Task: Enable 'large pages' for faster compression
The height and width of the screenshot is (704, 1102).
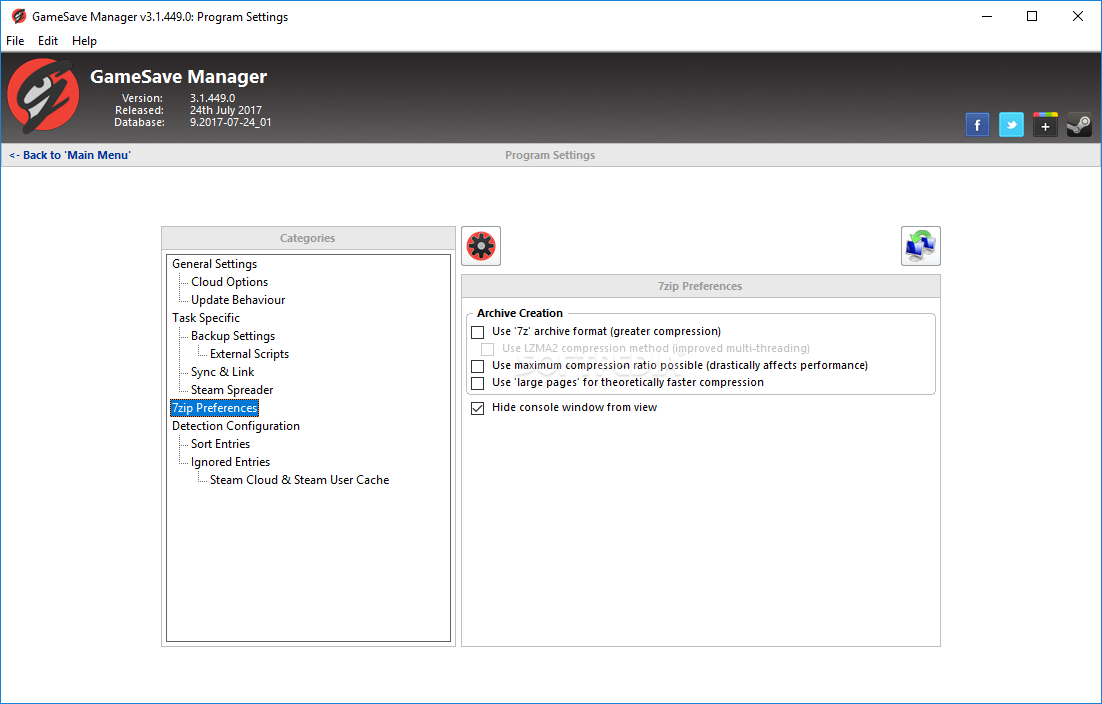Action: tap(478, 383)
